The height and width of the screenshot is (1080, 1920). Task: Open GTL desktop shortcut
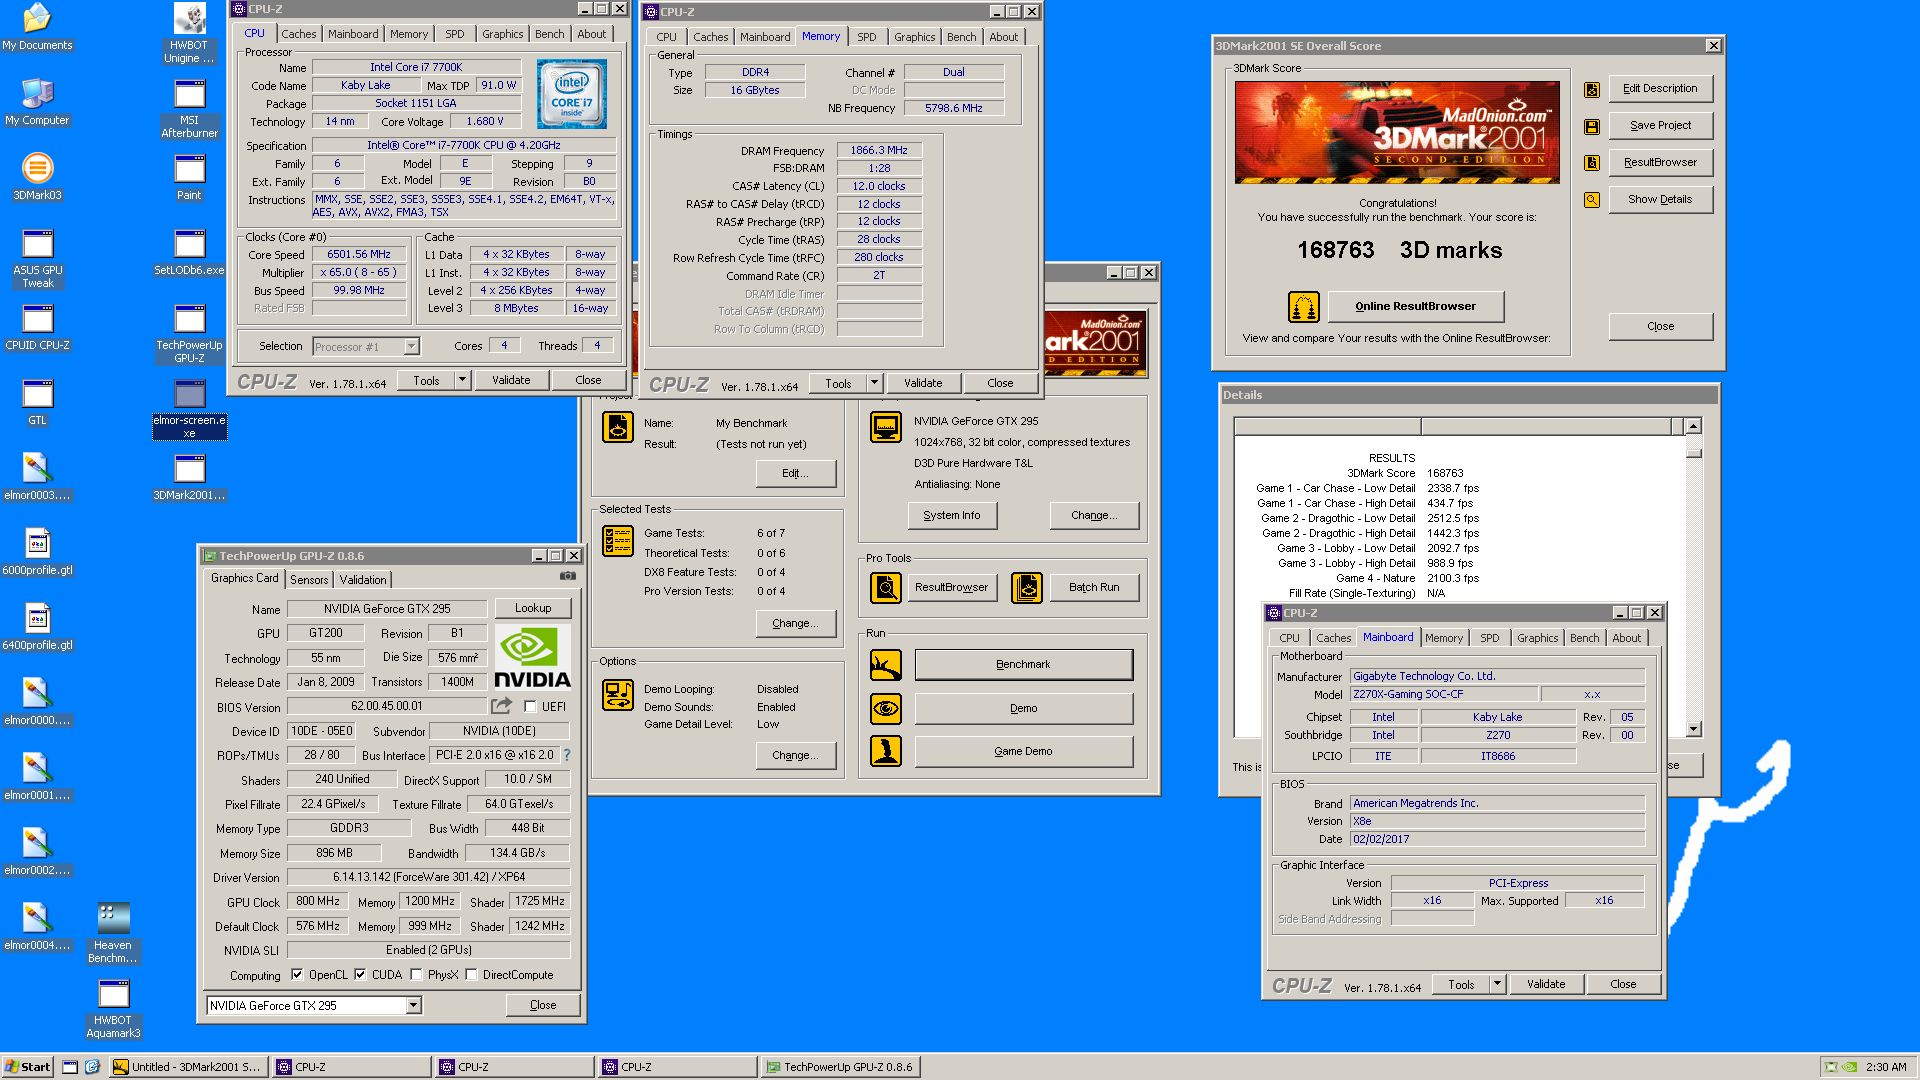pyautogui.click(x=37, y=402)
